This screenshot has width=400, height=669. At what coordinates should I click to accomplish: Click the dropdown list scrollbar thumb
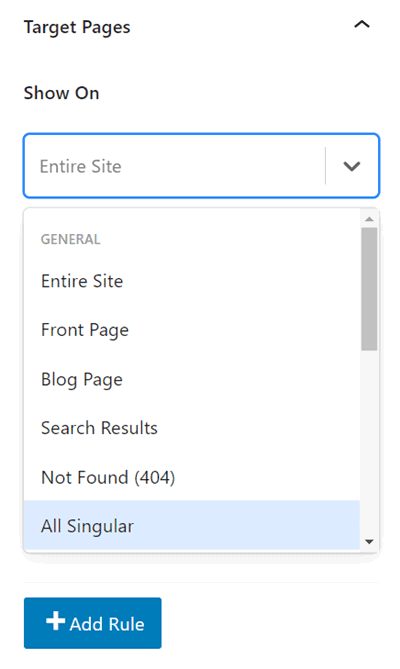coord(369,289)
